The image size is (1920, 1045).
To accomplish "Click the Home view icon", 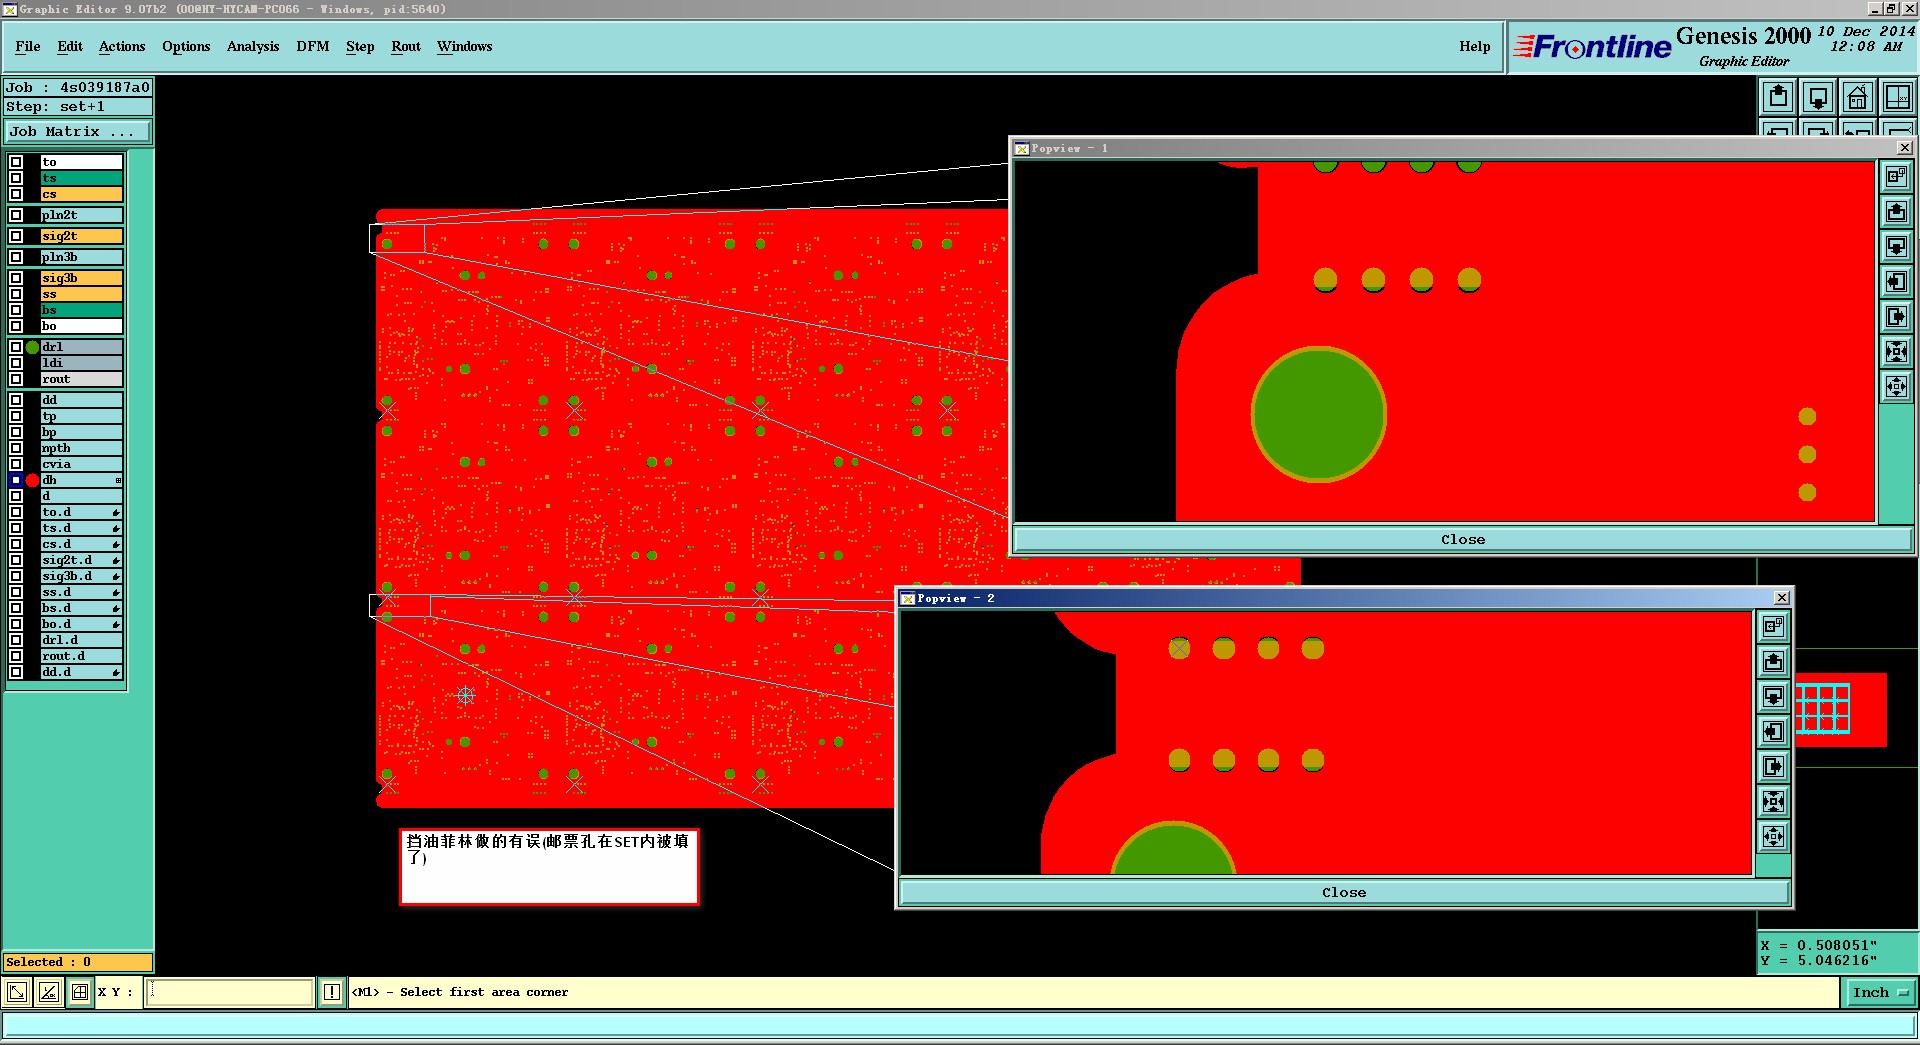I will [1857, 97].
